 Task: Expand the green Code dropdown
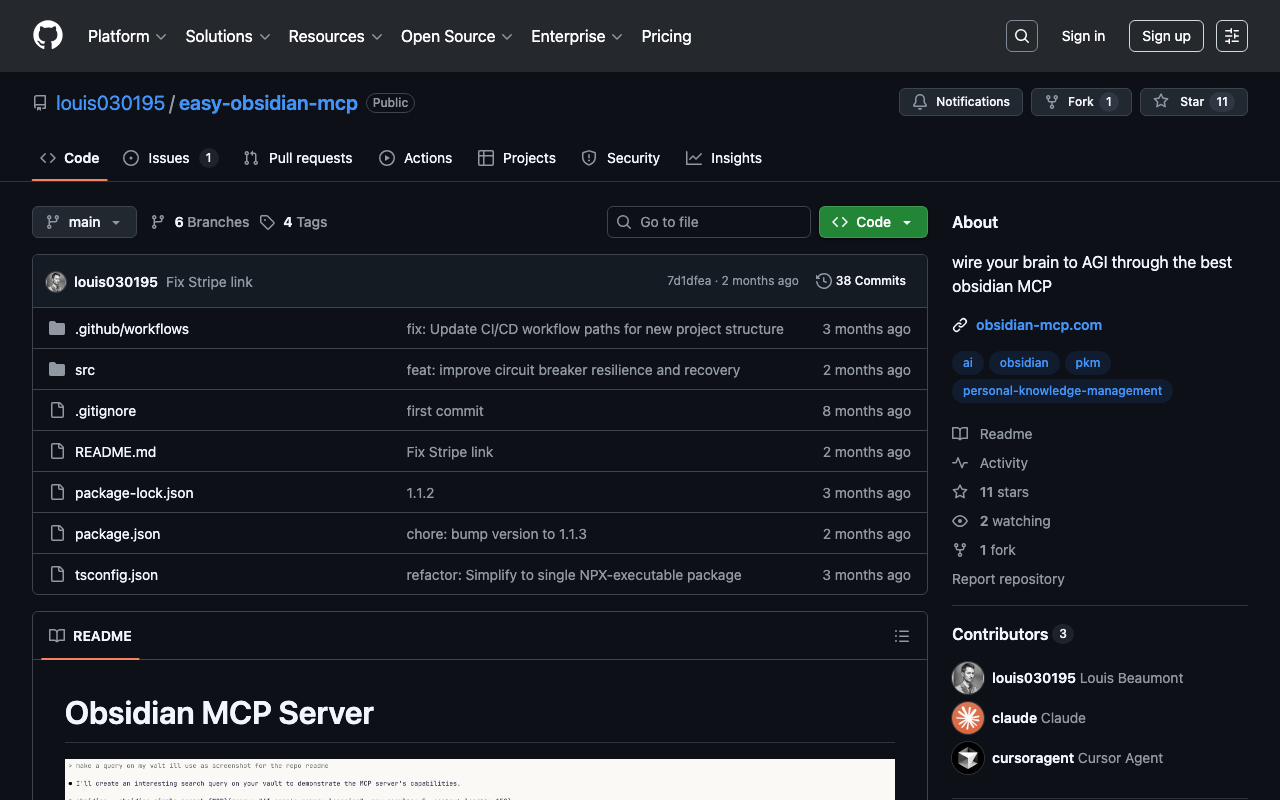(x=872, y=222)
